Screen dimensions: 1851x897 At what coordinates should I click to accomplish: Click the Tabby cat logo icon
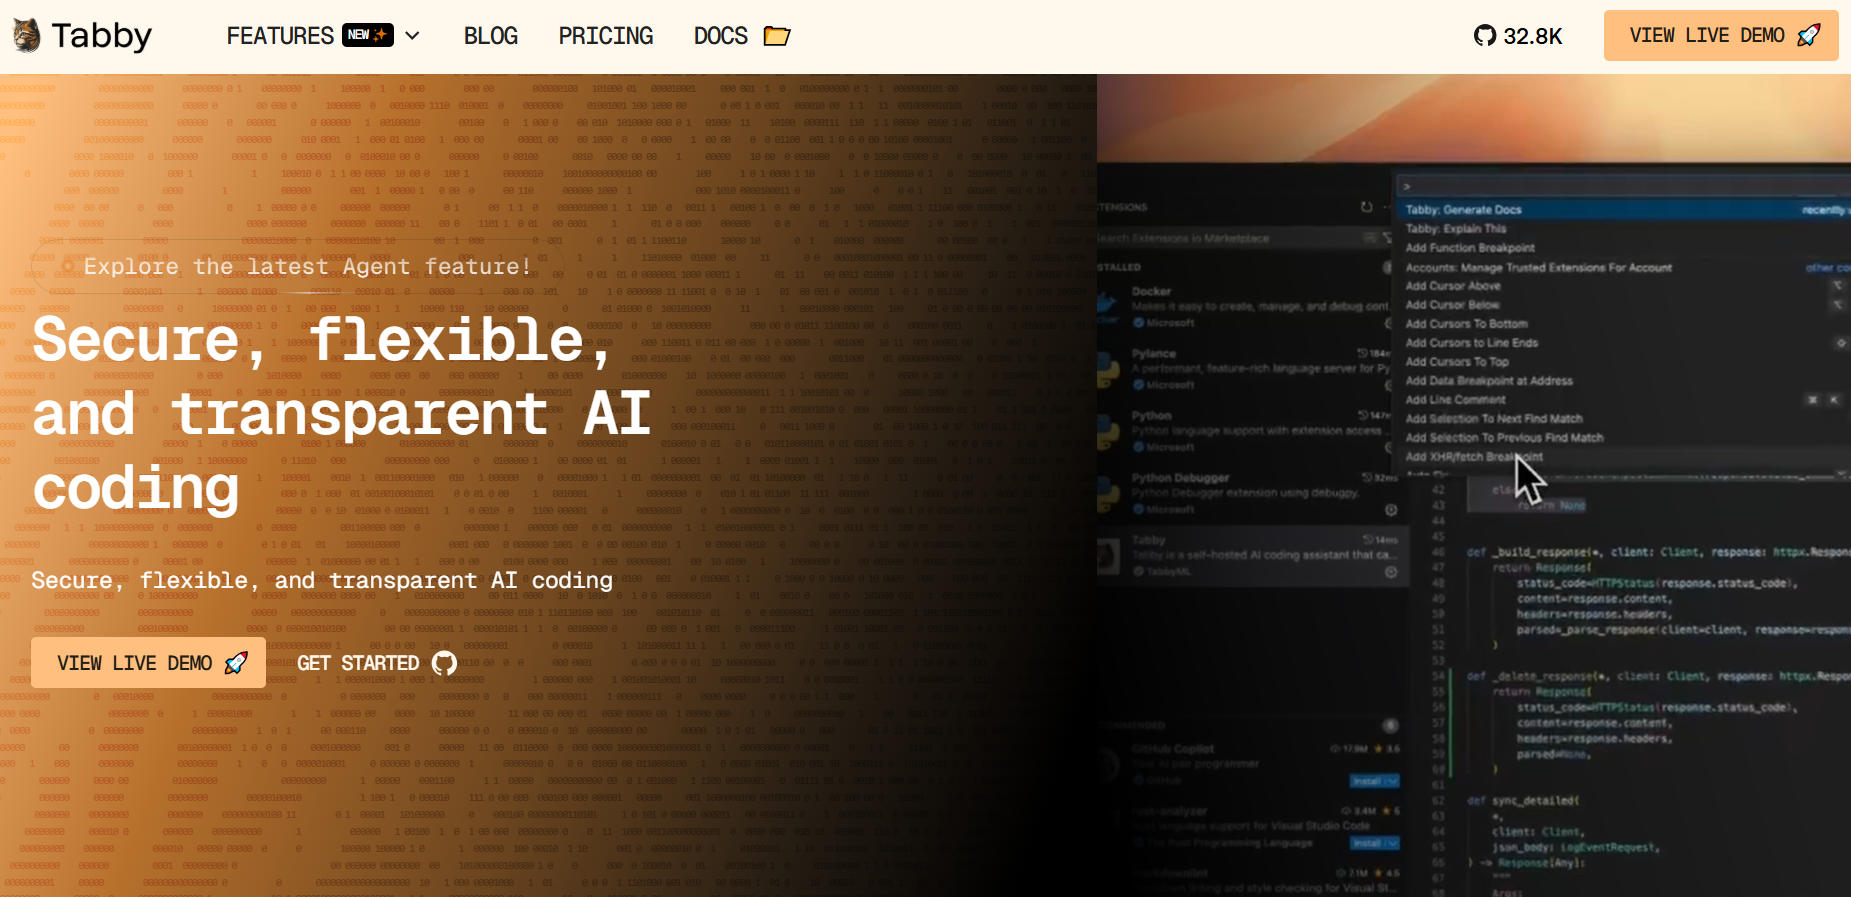coord(26,36)
